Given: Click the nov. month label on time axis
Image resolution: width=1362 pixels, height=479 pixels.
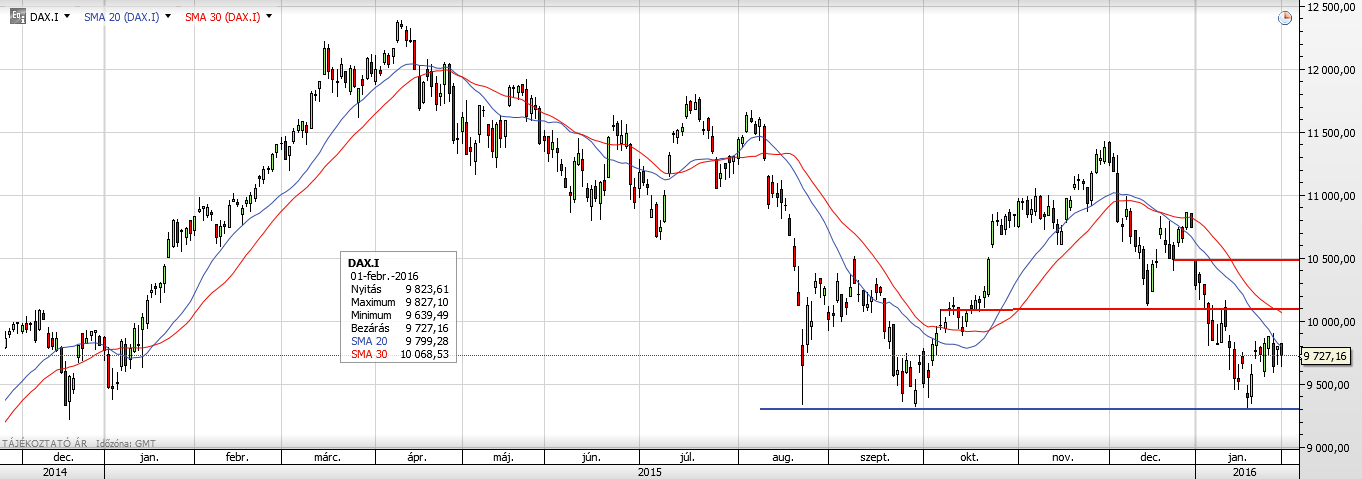Looking at the screenshot, I should (1062, 457).
